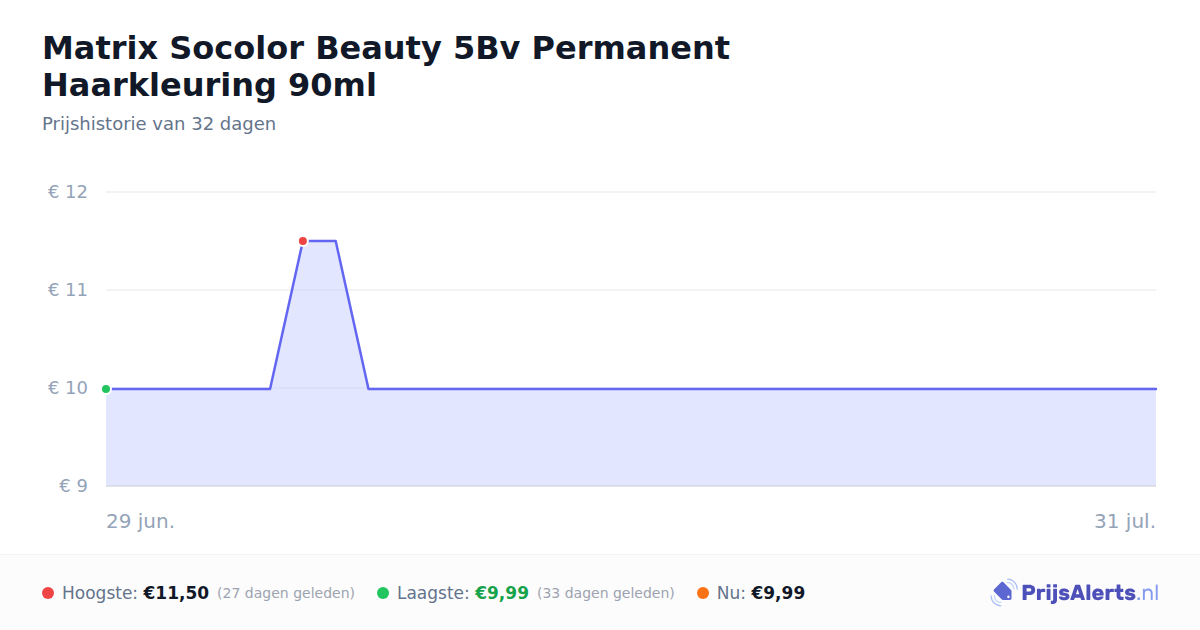The image size is (1200, 630).
Task: Click the PrijsAlerts price tag logo icon
Action: [1003, 593]
